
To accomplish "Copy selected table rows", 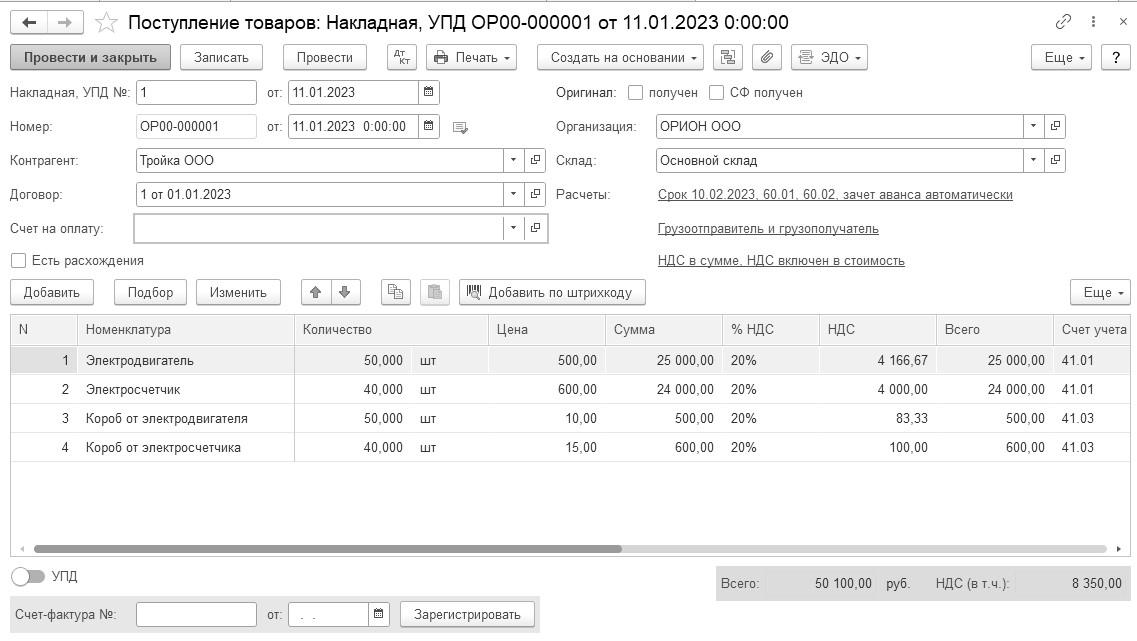I will [x=396, y=292].
